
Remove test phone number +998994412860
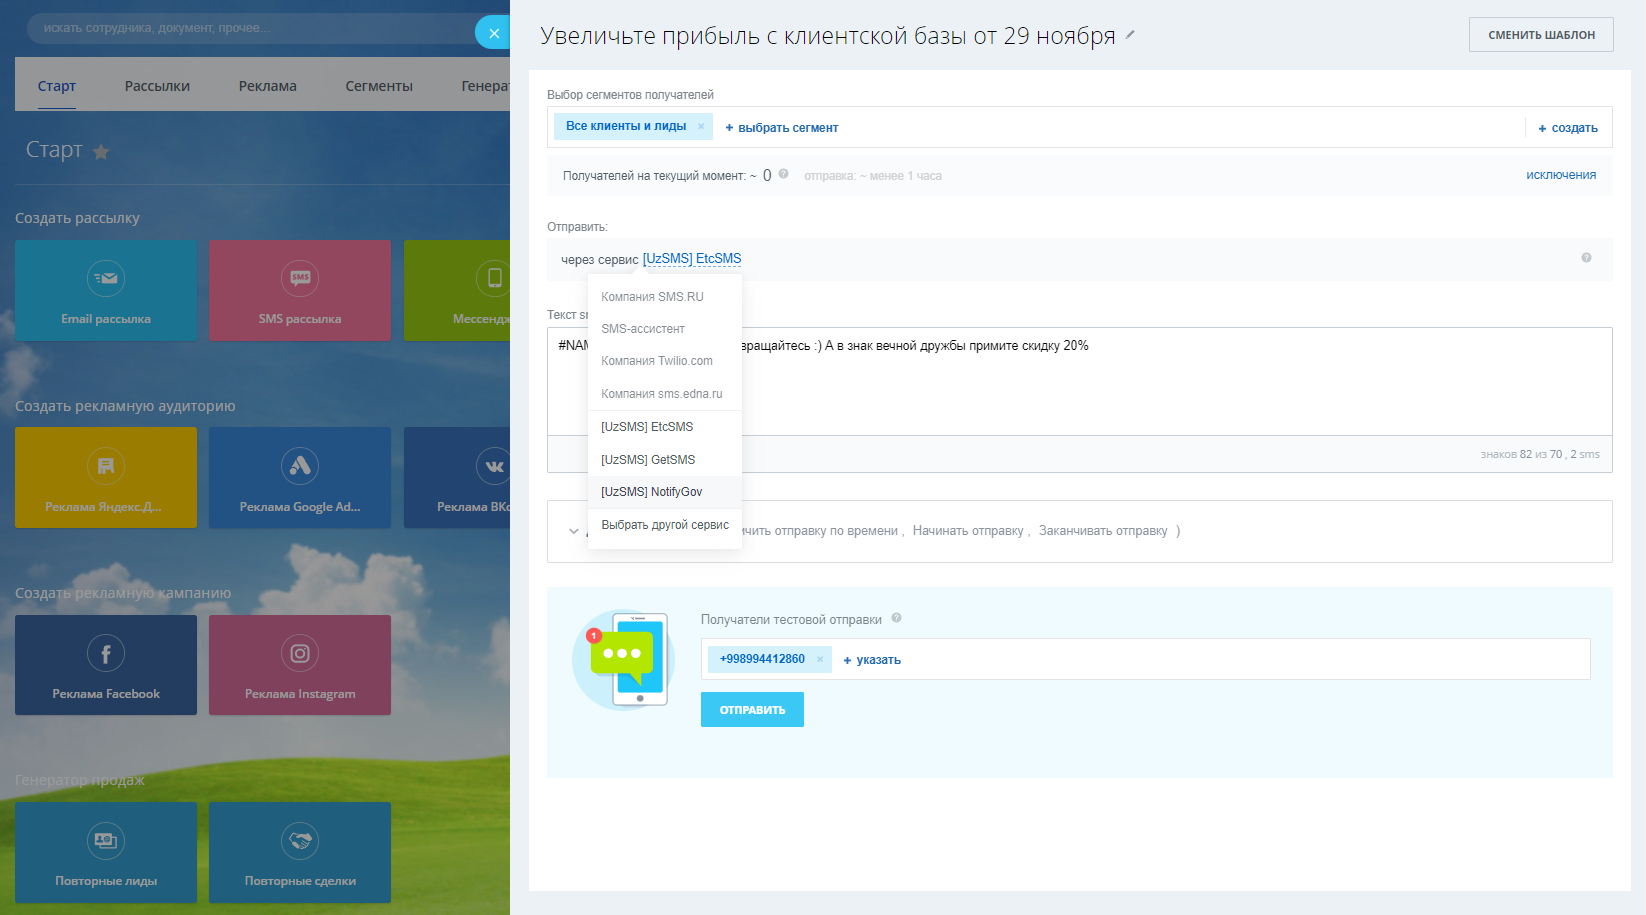coord(820,659)
